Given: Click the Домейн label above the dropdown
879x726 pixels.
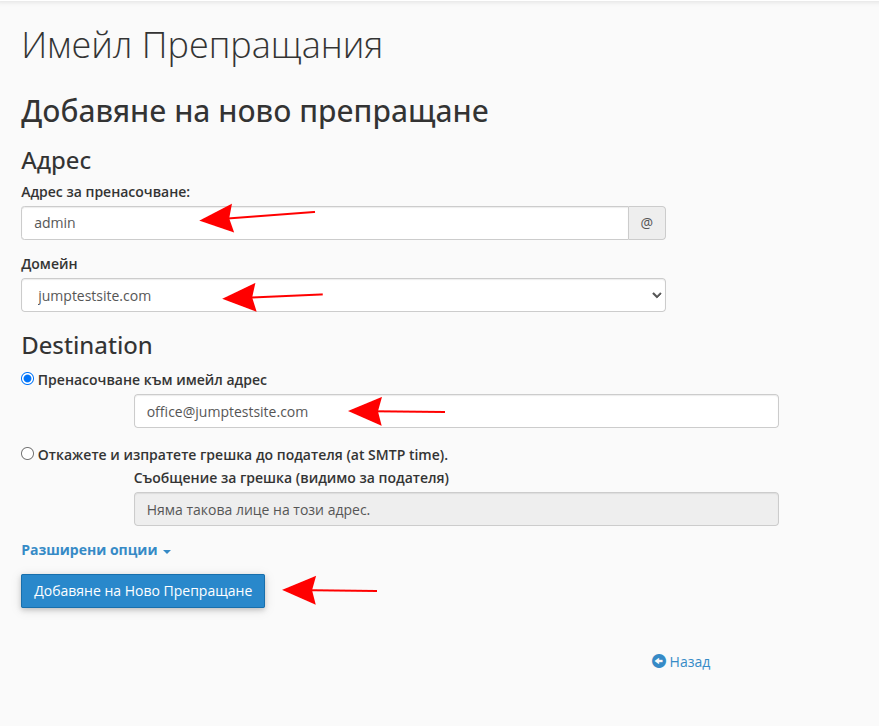Looking at the screenshot, I should [49, 264].
